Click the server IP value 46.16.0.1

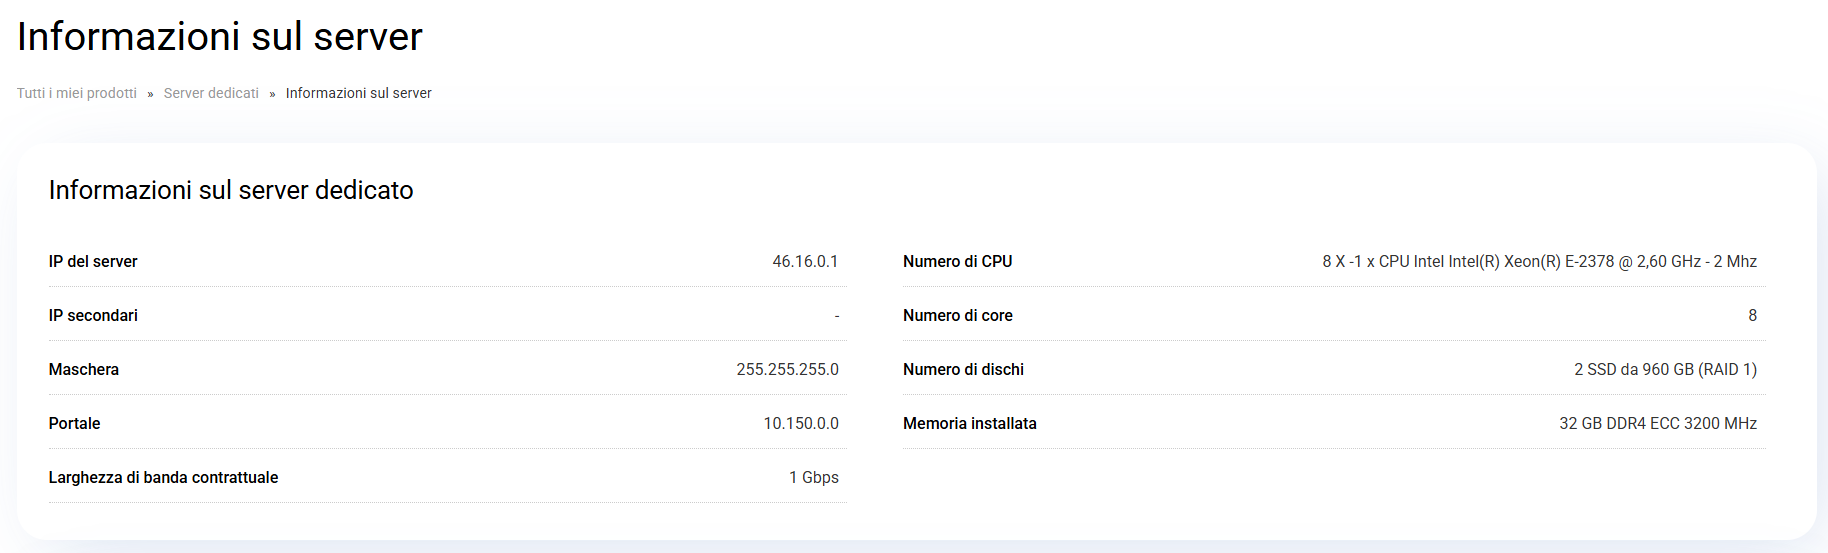click(805, 261)
